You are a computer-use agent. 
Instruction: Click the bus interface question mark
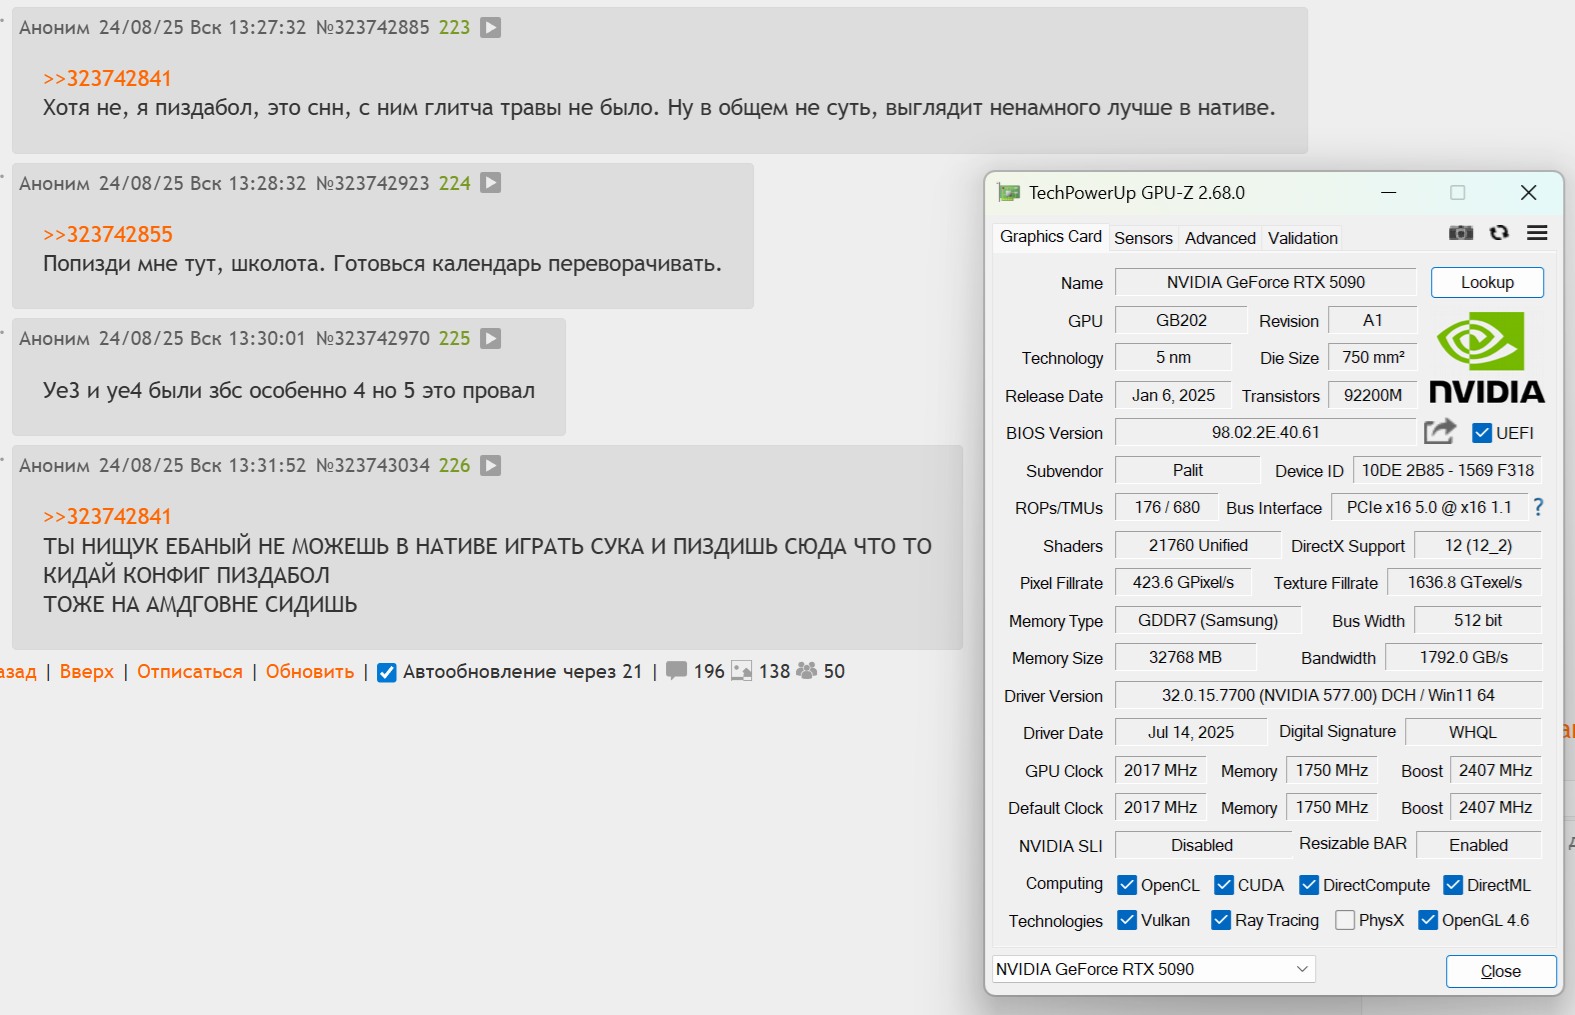(1538, 507)
